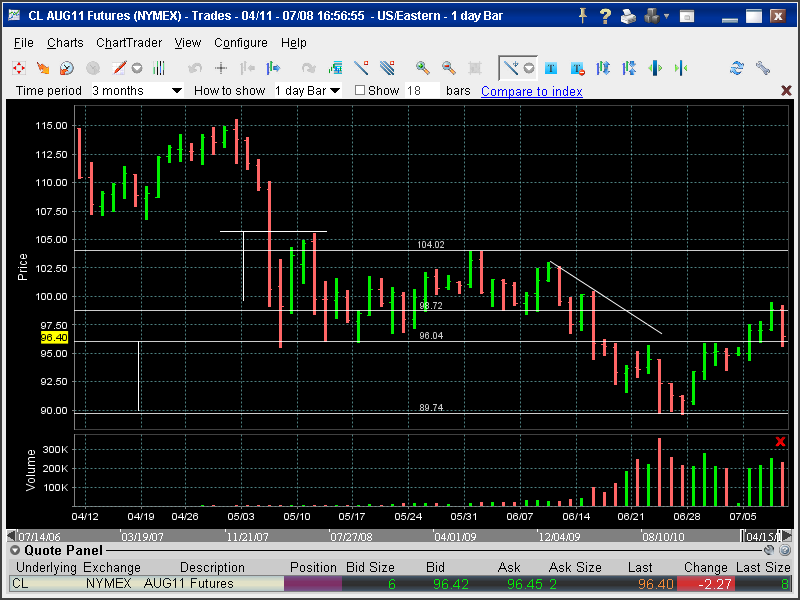The height and width of the screenshot is (600, 800).
Task: Click the CL underlying cell
Action: [44, 583]
